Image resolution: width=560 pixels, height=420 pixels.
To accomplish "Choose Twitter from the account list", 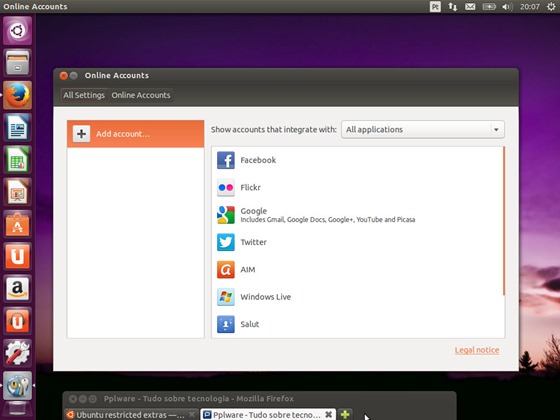I will point(357,242).
